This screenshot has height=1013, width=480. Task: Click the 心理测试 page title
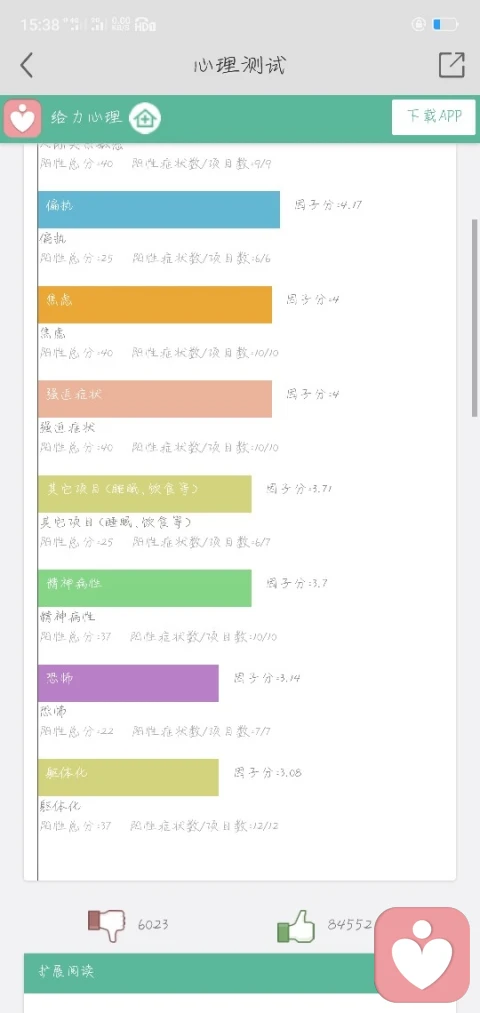tap(239, 65)
